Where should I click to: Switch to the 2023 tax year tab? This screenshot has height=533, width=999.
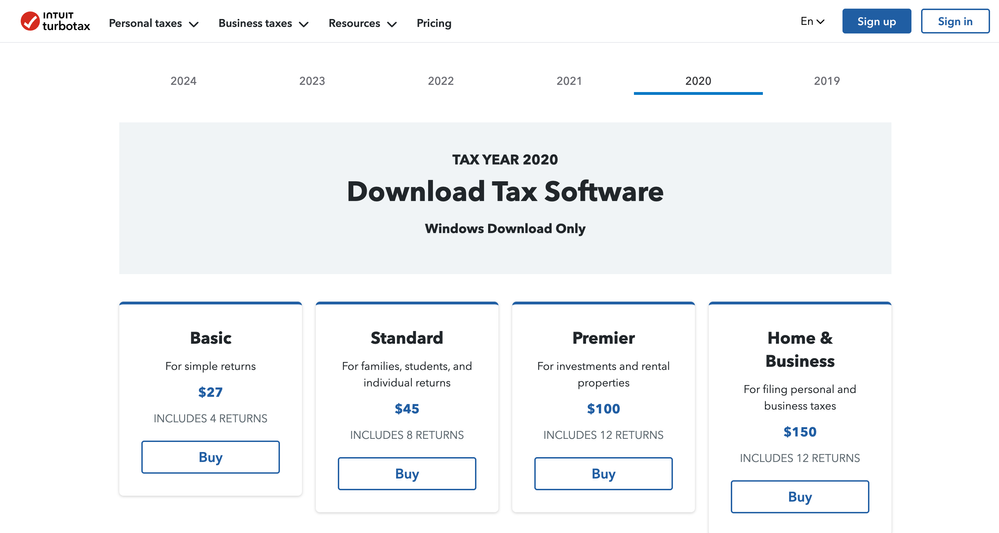tap(312, 81)
